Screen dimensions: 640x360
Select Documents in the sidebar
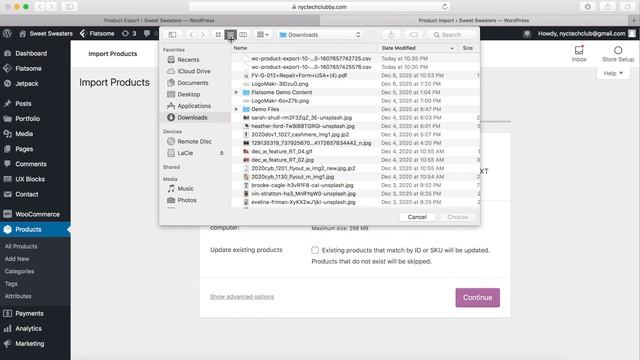(x=193, y=82)
